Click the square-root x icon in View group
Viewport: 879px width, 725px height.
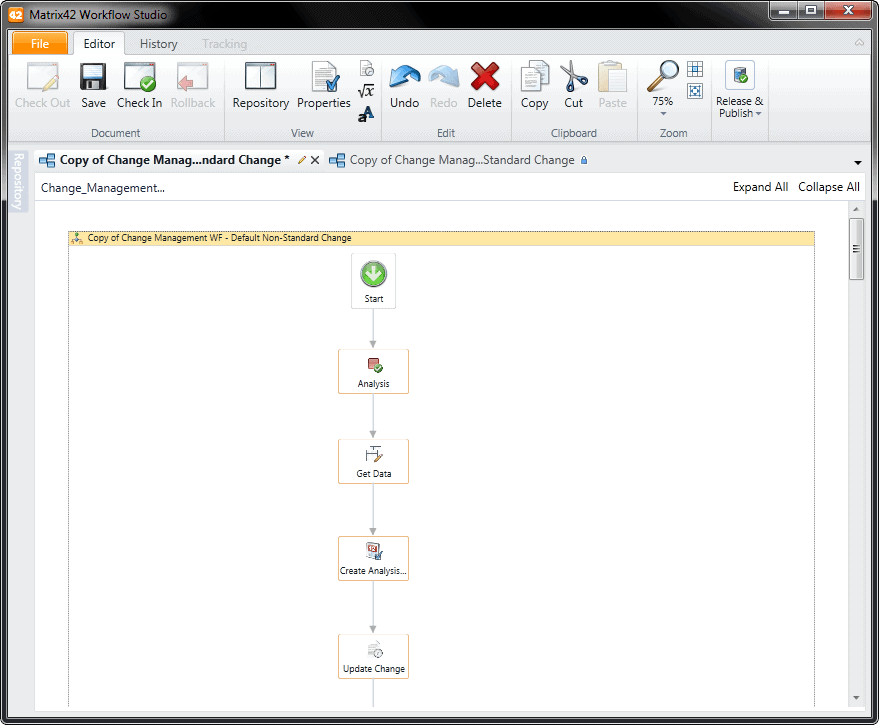click(x=366, y=91)
